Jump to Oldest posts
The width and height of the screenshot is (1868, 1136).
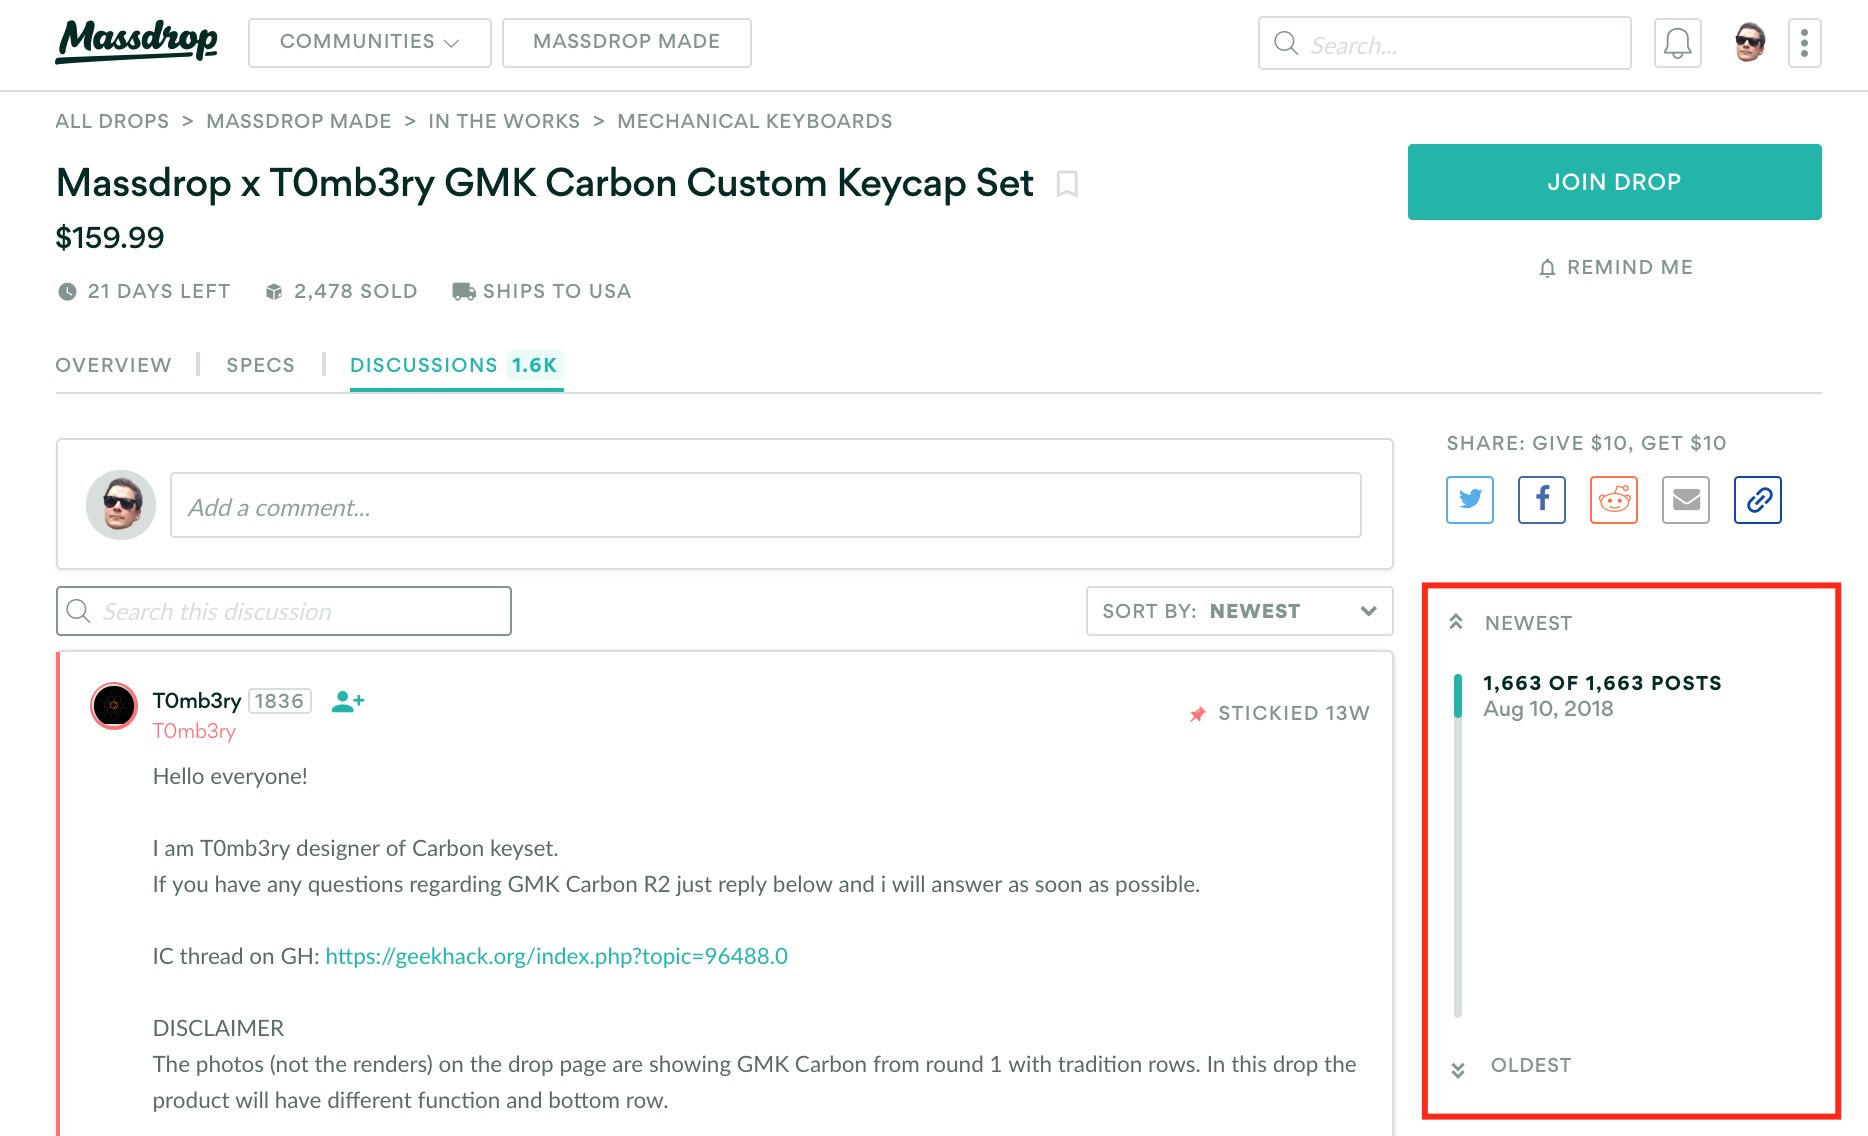[x=1529, y=1066]
